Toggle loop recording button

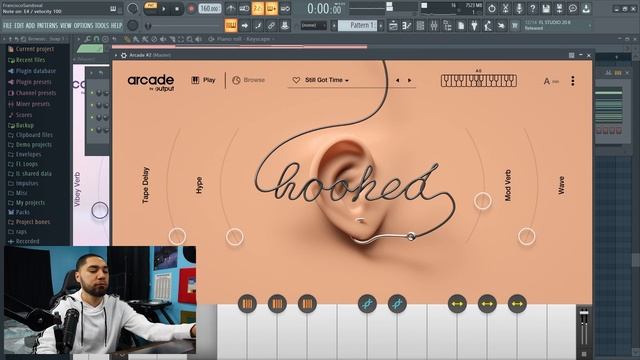point(285,8)
